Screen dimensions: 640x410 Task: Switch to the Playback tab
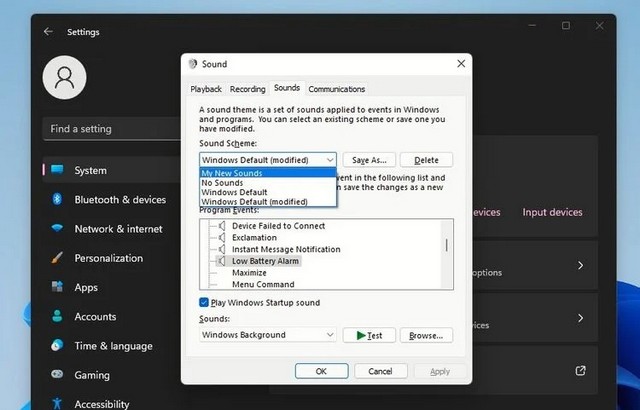point(206,89)
